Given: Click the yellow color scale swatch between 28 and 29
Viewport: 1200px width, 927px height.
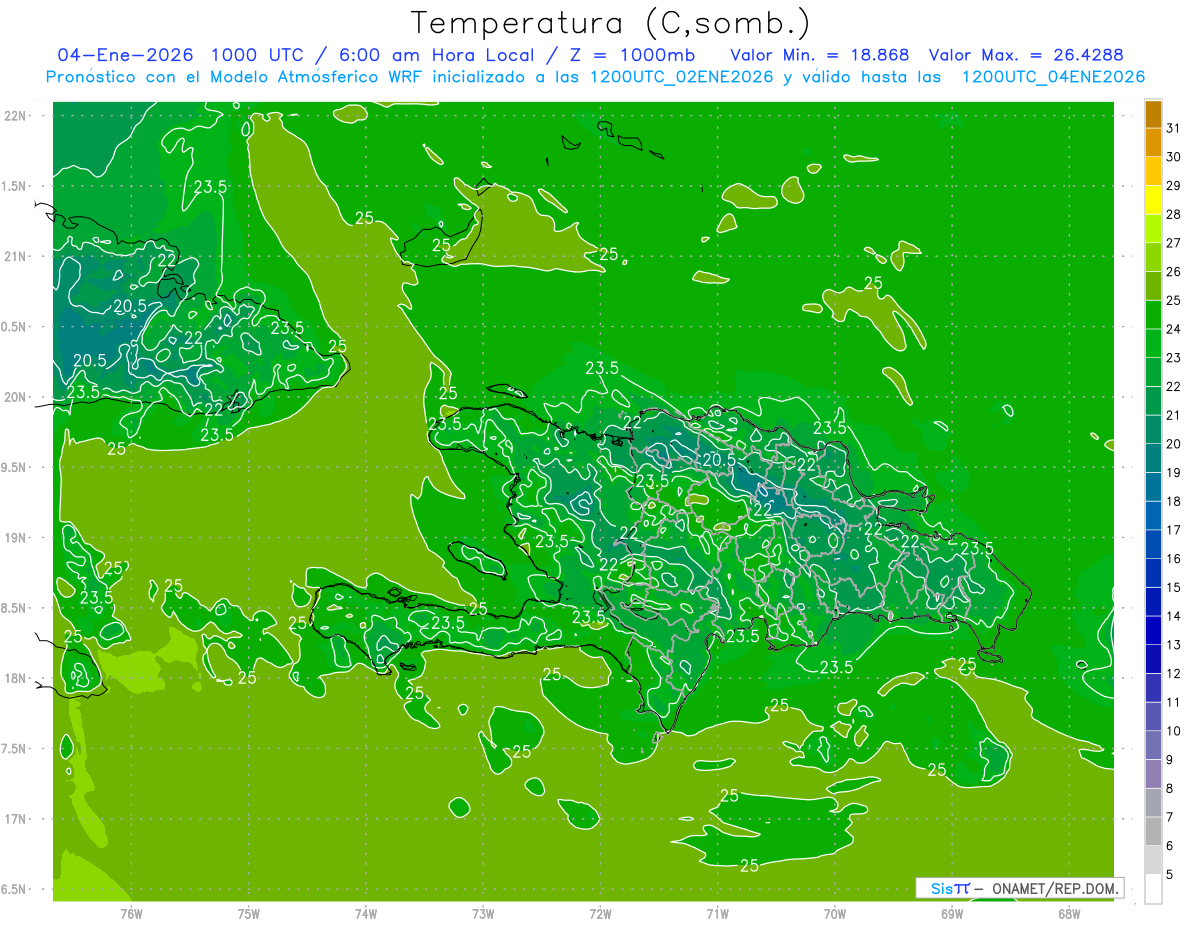Looking at the screenshot, I should (1153, 200).
